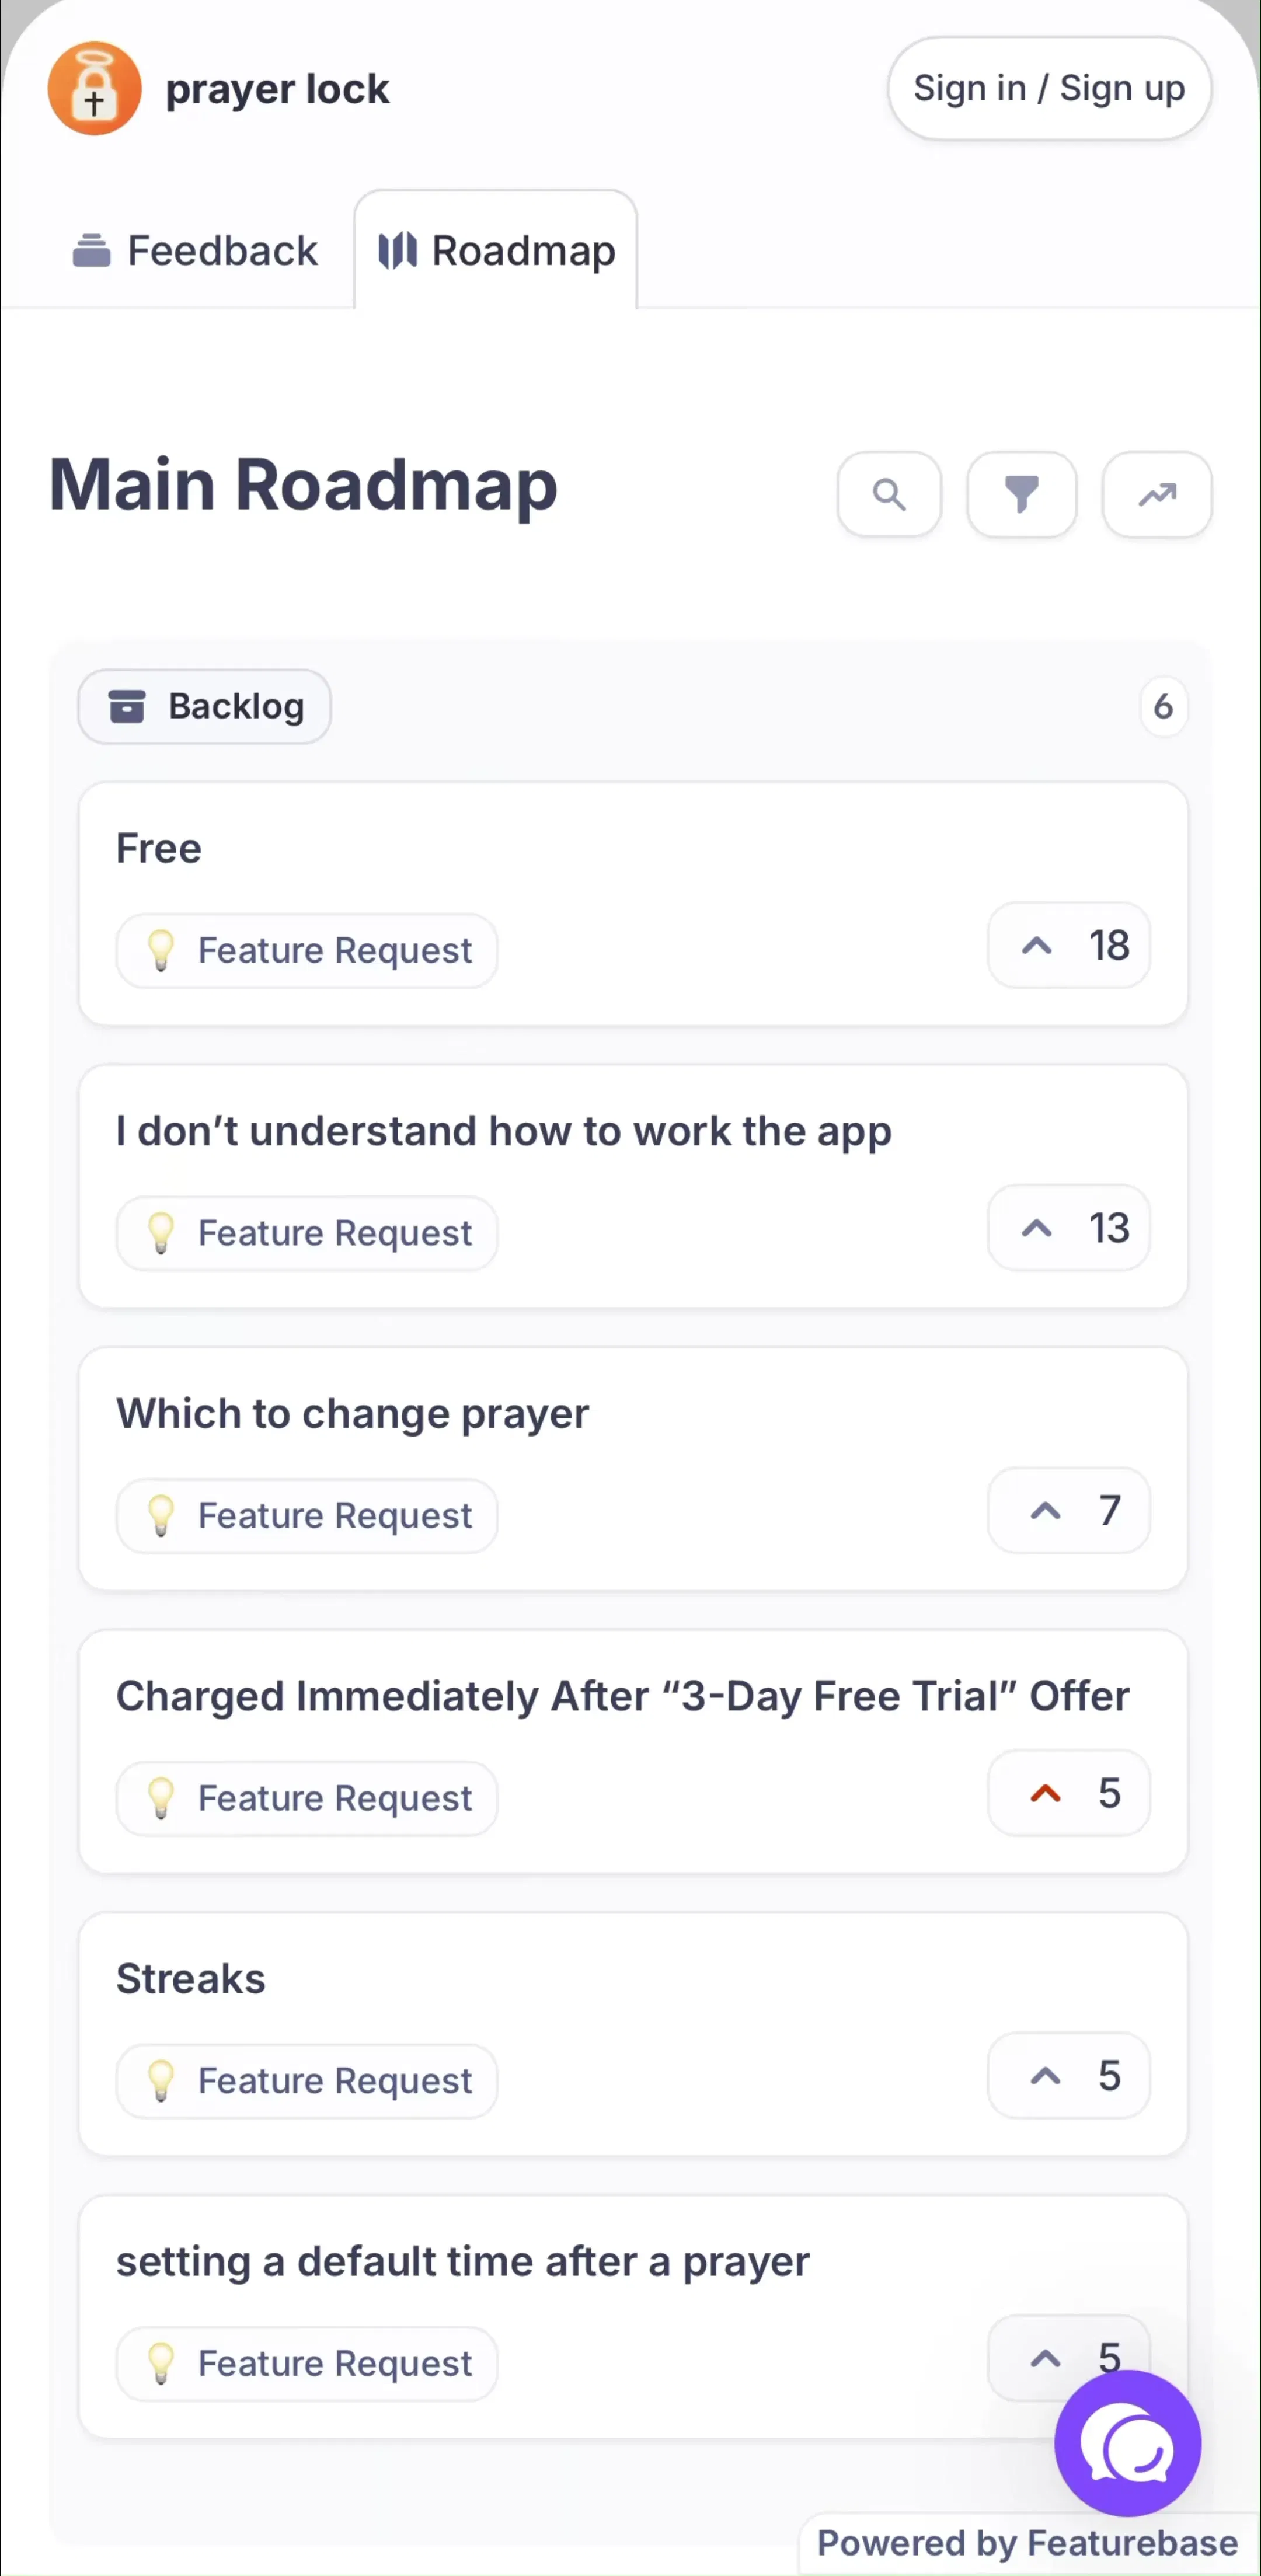
Task: Click Sign in / Sign up button
Action: 1049,88
